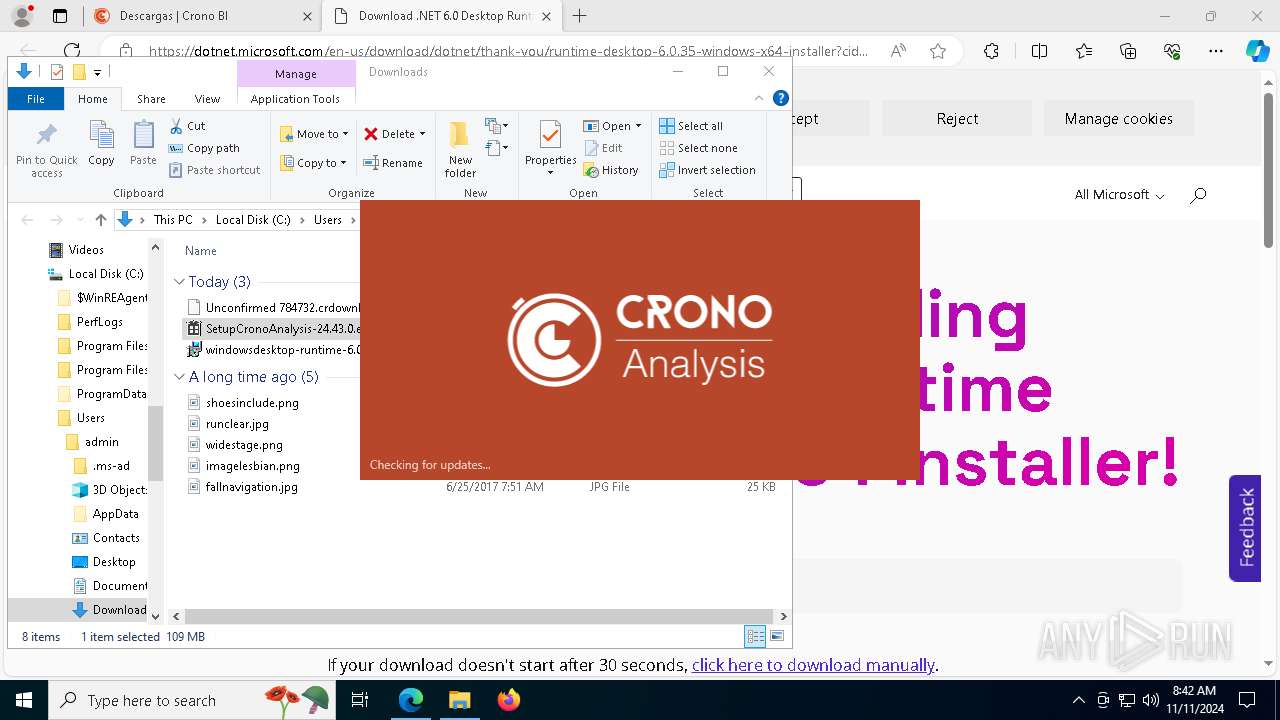Create a New folder
Screen dimensions: 1280x720
tap(460, 150)
